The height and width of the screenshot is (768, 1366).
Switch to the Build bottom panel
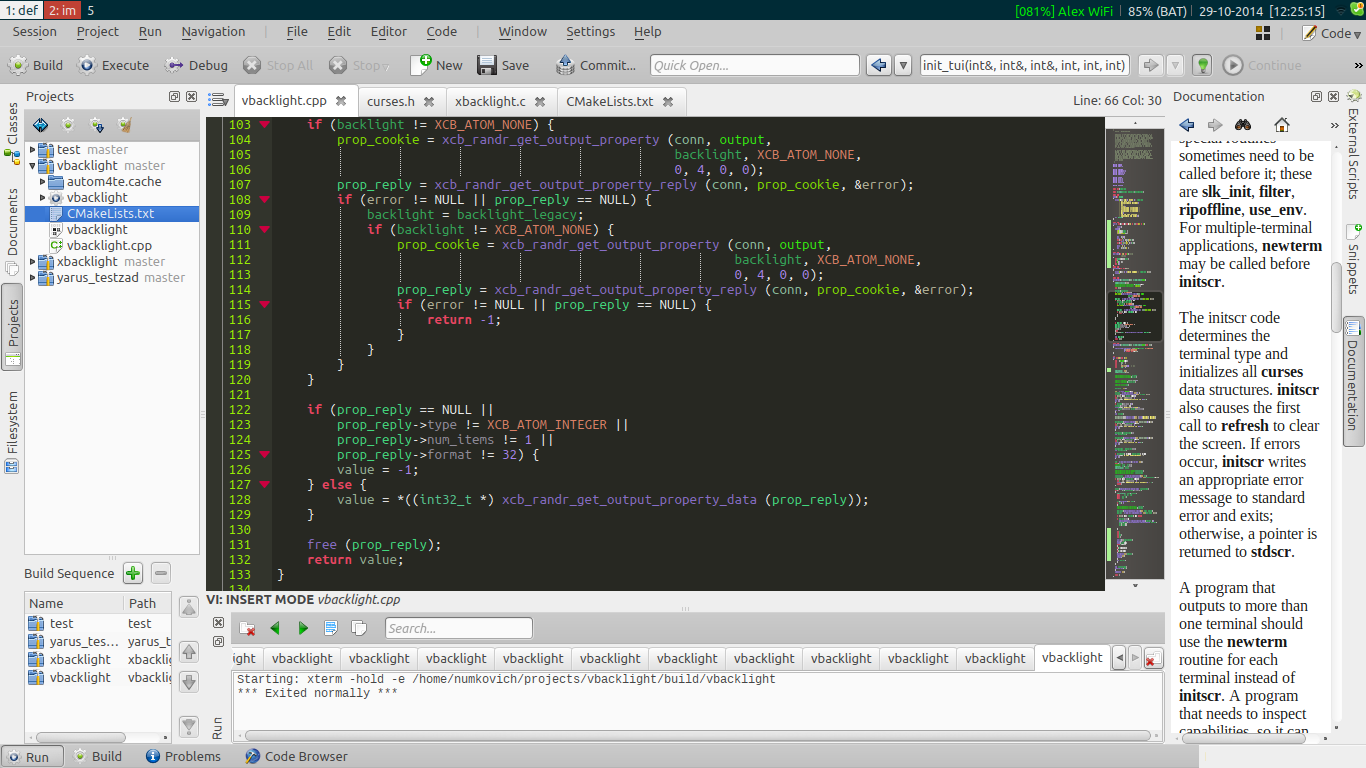pos(97,756)
